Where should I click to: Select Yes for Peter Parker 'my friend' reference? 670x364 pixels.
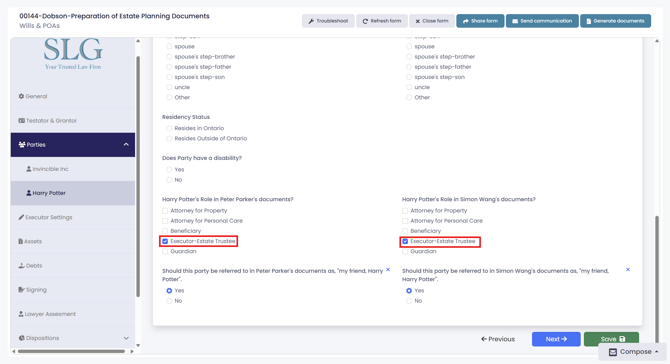click(x=169, y=291)
